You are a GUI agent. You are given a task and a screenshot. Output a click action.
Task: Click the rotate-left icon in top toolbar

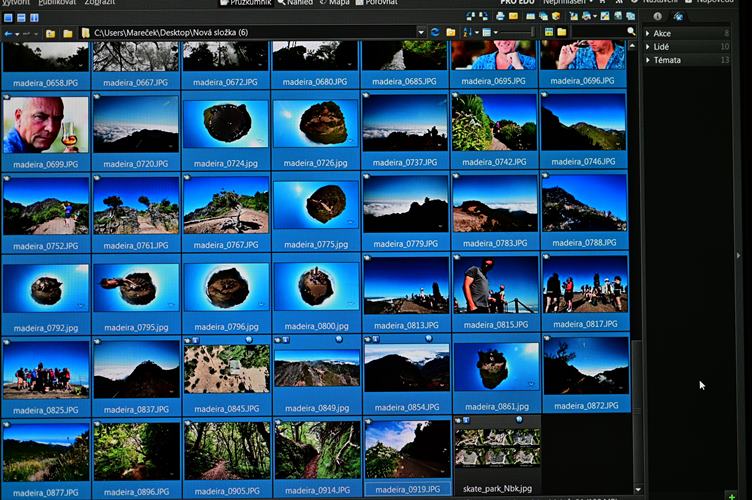pyautogui.click(x=470, y=16)
